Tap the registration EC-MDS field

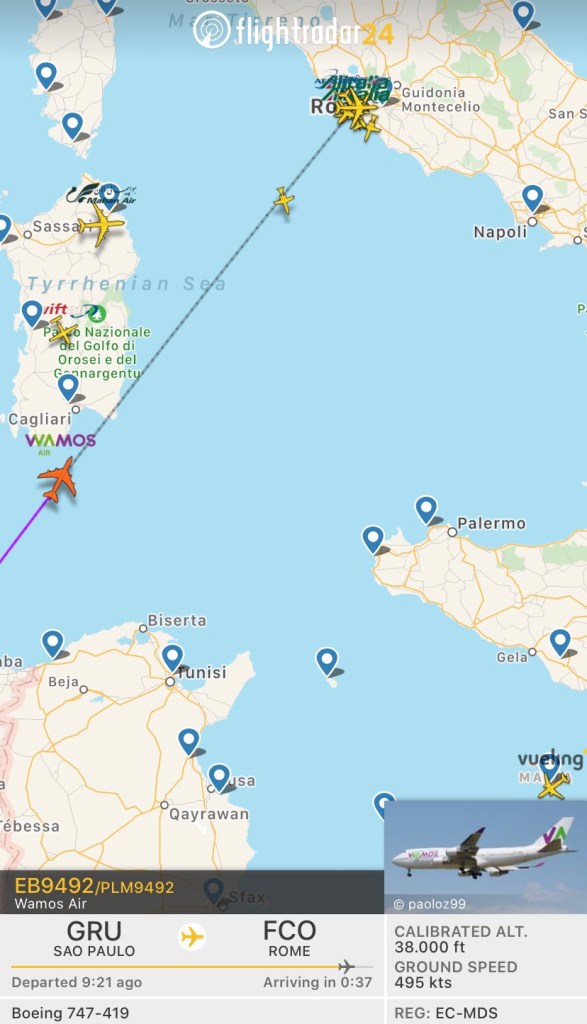[x=446, y=1013]
